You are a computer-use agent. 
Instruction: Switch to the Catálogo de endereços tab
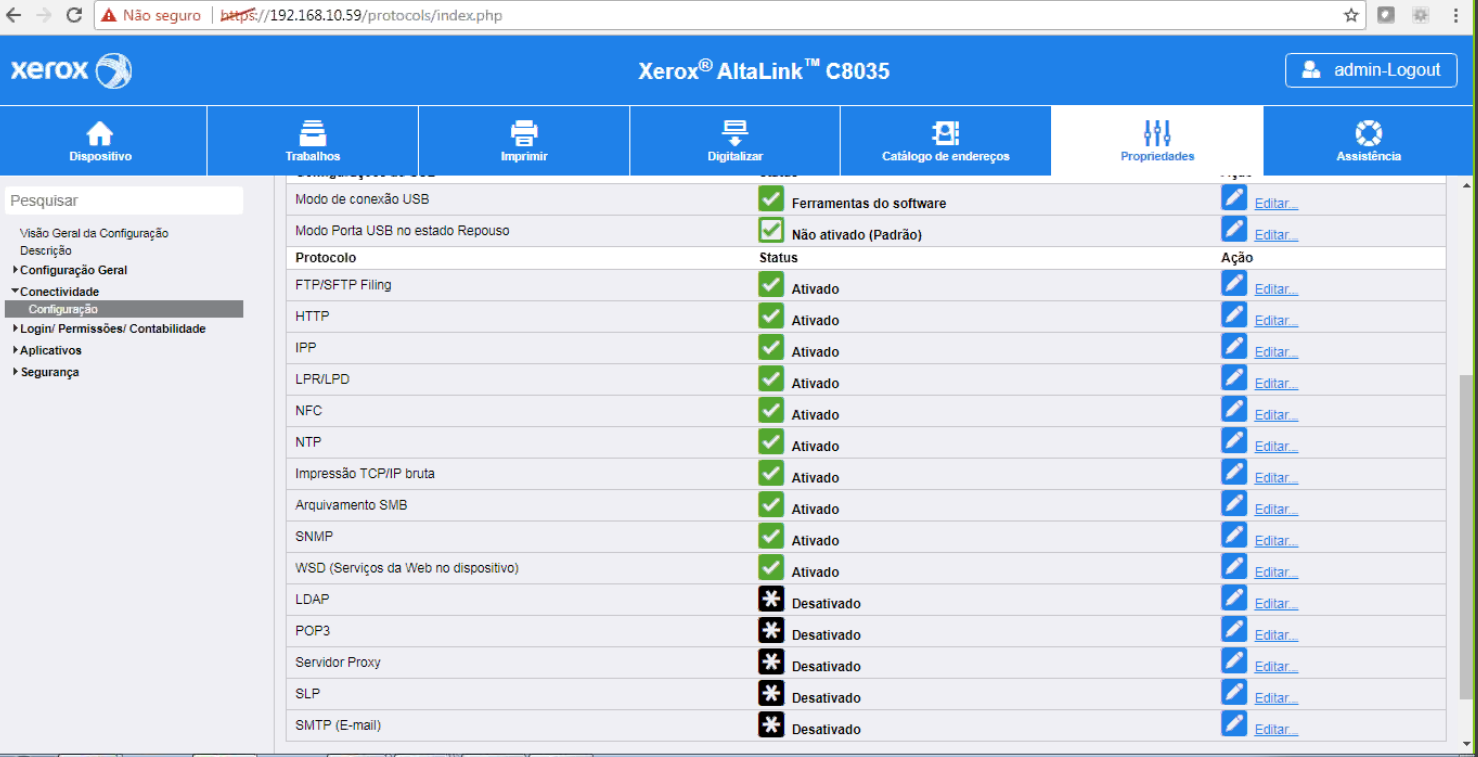click(945, 141)
